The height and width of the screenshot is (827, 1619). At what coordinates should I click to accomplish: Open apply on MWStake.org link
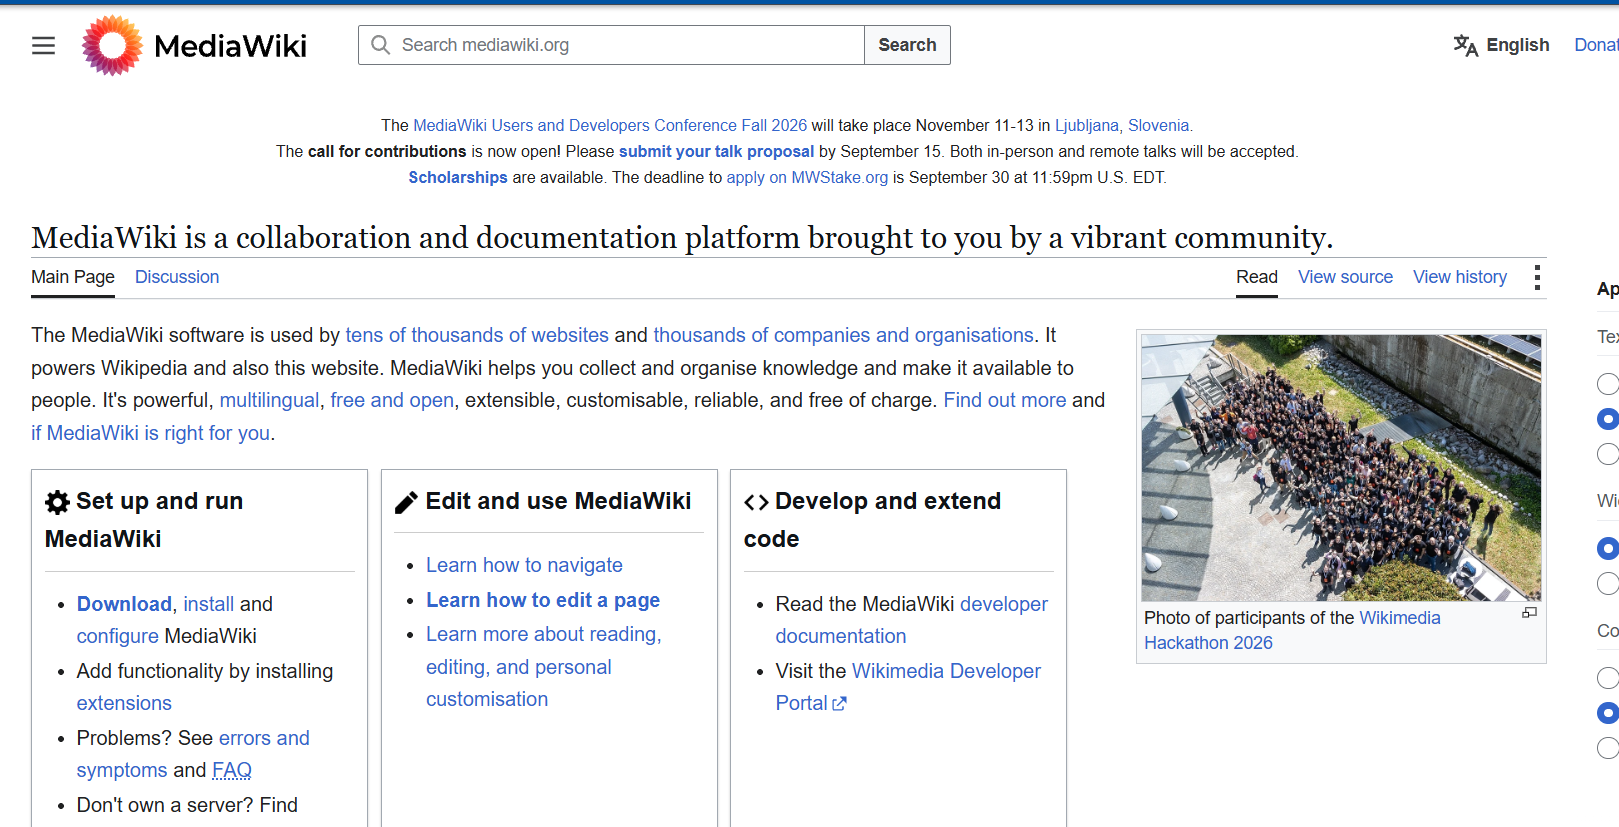pos(807,177)
